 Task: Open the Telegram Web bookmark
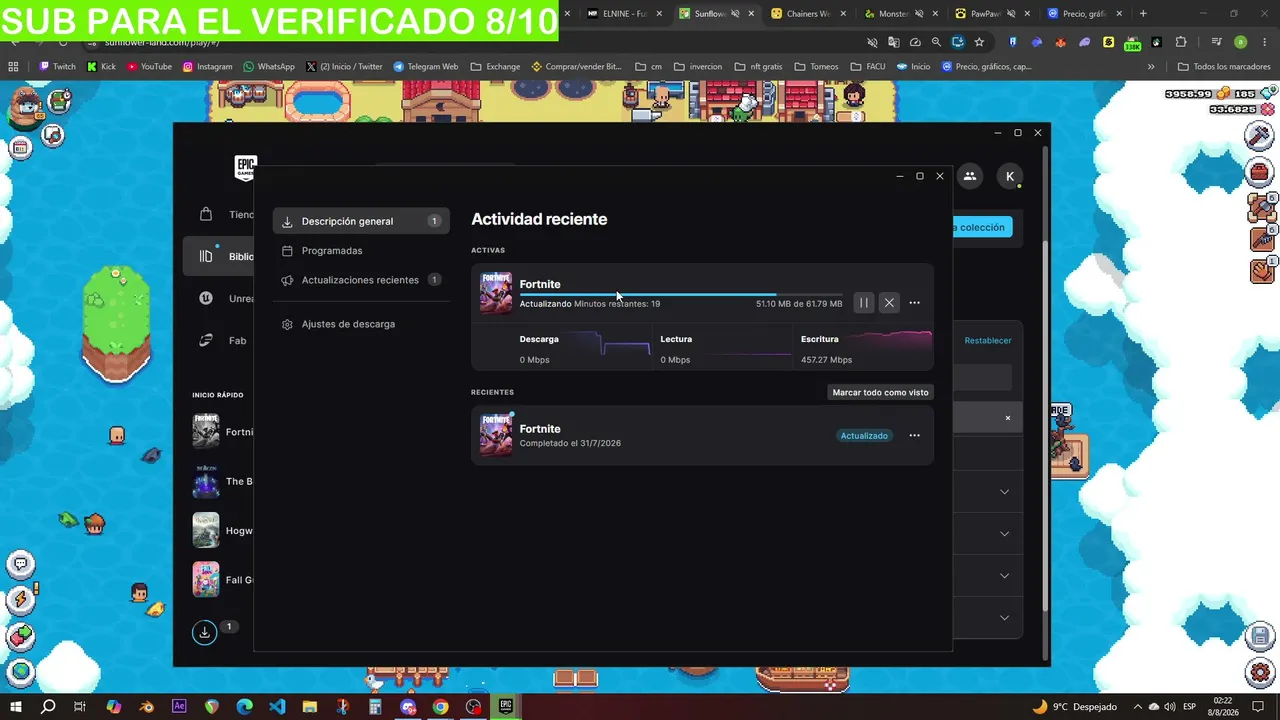(426, 67)
